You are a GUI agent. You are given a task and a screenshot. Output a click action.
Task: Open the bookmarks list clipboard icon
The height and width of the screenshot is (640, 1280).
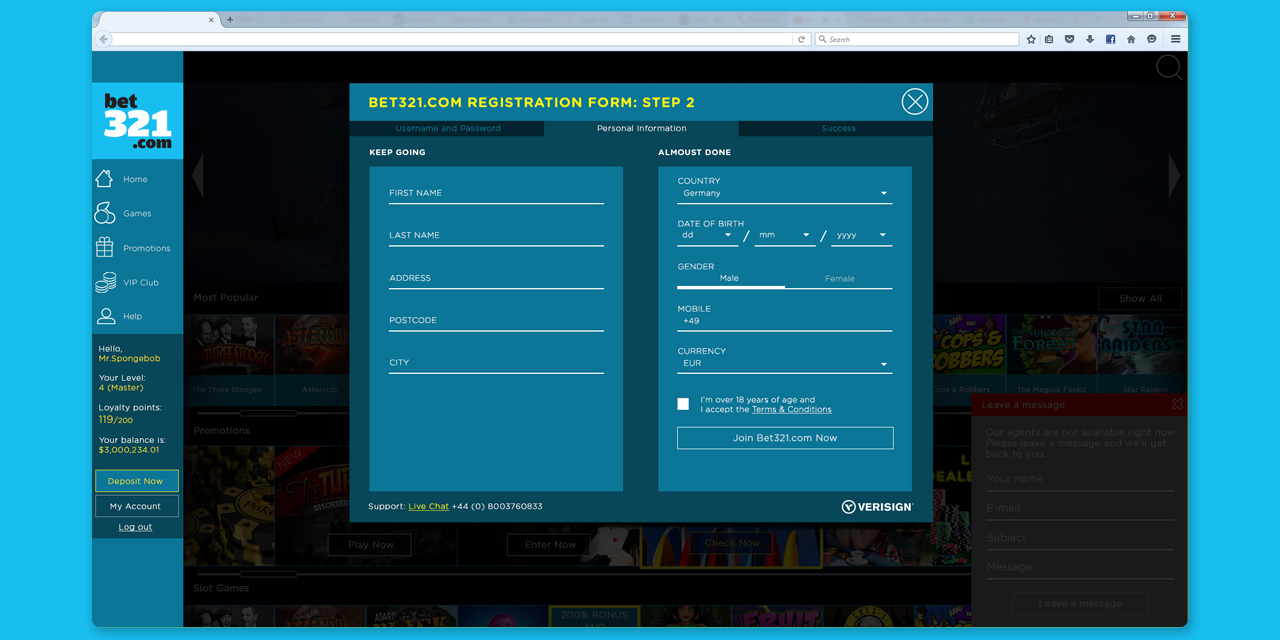coord(1049,39)
